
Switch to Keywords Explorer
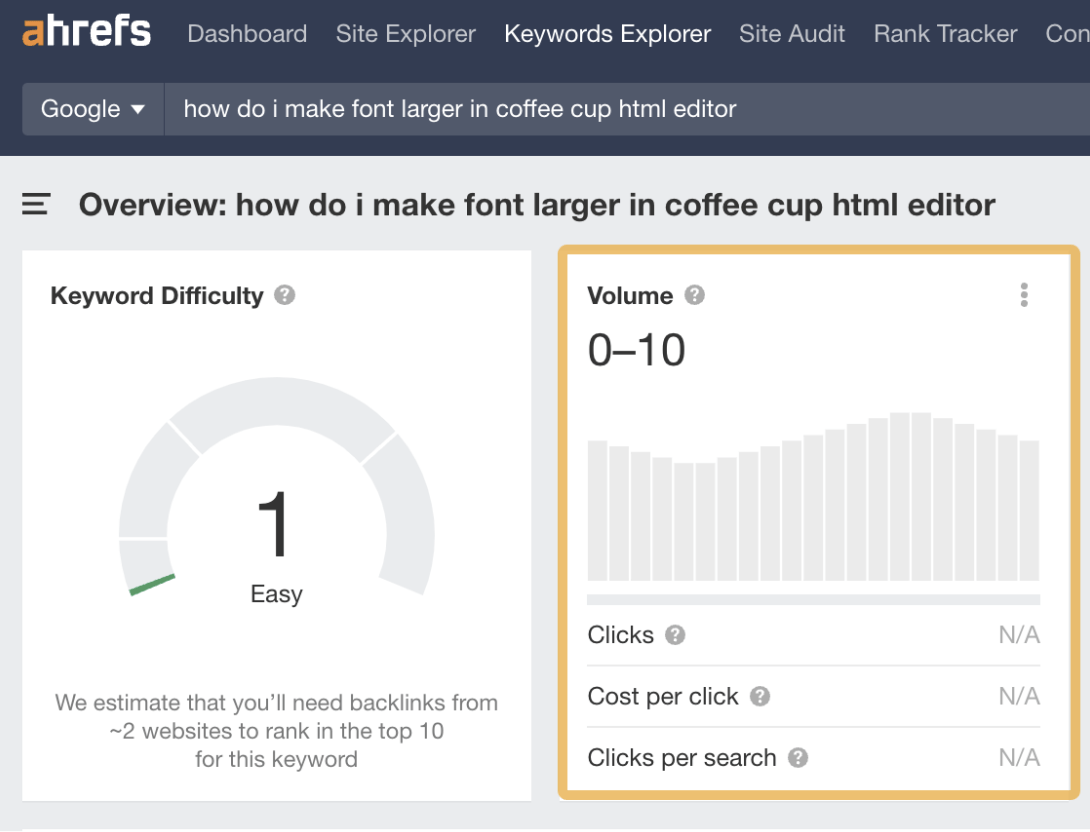click(607, 33)
